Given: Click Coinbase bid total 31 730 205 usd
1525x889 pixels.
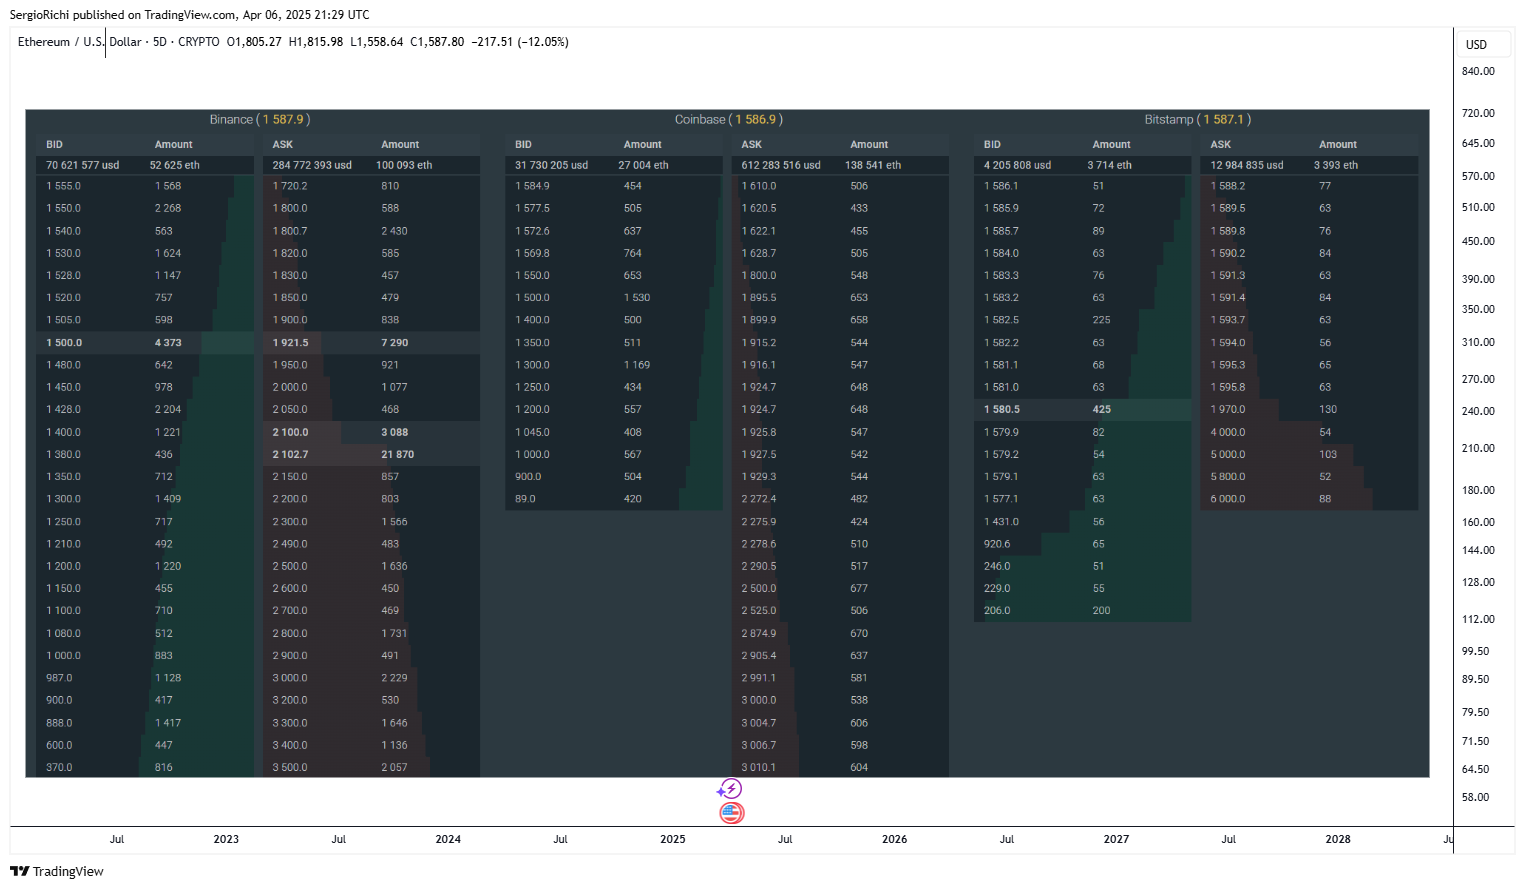Looking at the screenshot, I should tap(552, 165).
